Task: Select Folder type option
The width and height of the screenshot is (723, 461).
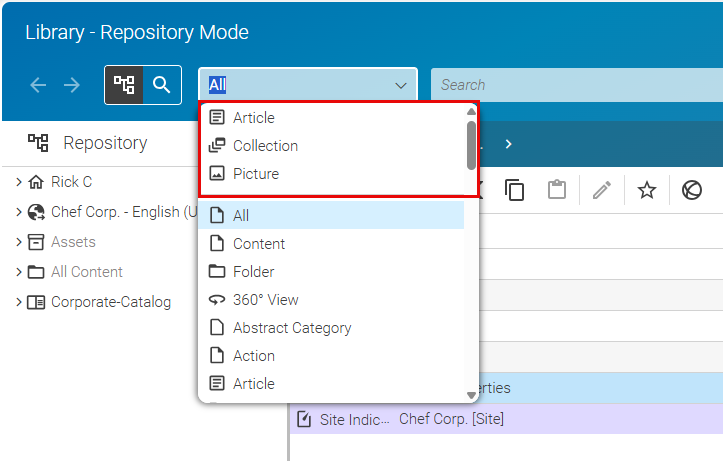Action: 331,272
